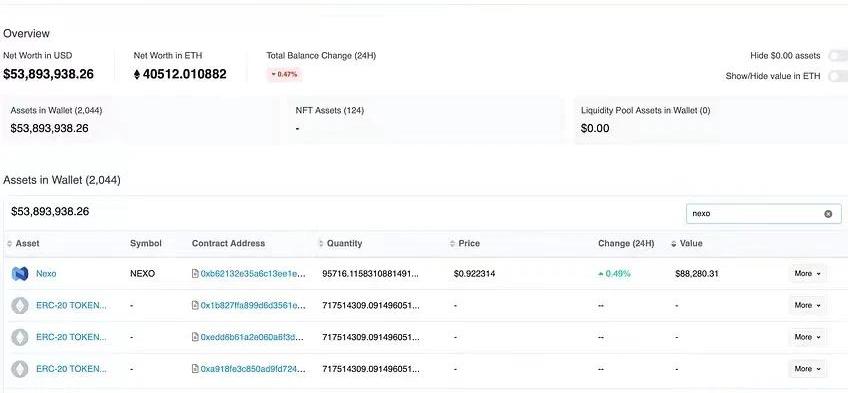Click the sort arrows beside Price column
The image size is (848, 393).
pos(453,244)
